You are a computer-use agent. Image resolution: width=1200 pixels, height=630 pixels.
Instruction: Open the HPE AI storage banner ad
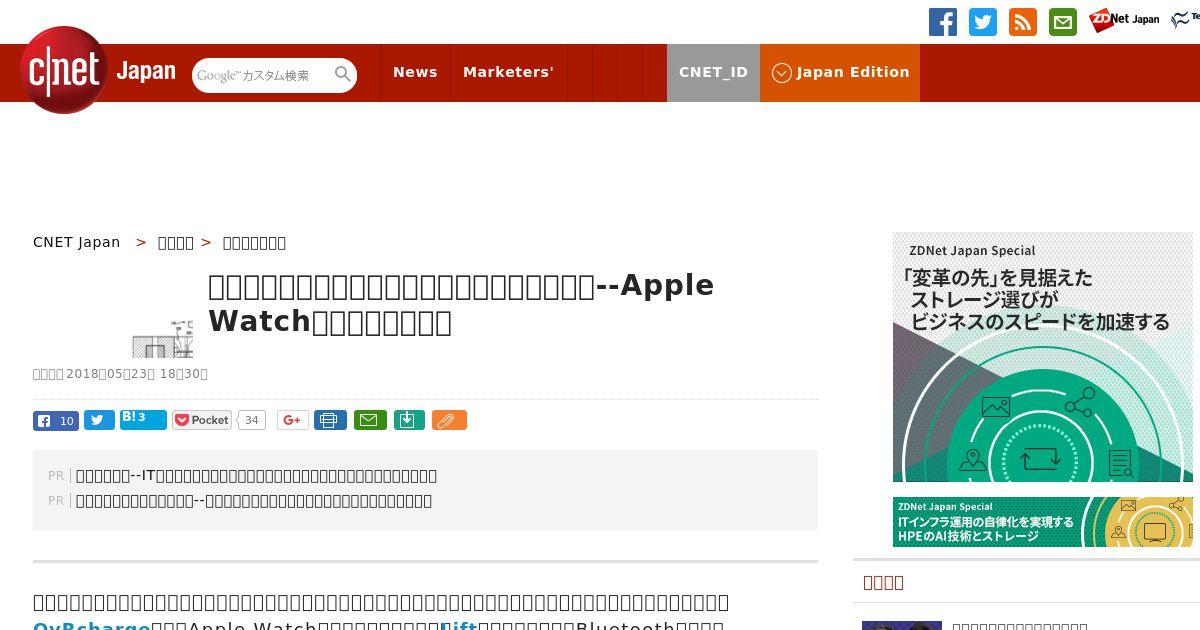[x=1043, y=522]
